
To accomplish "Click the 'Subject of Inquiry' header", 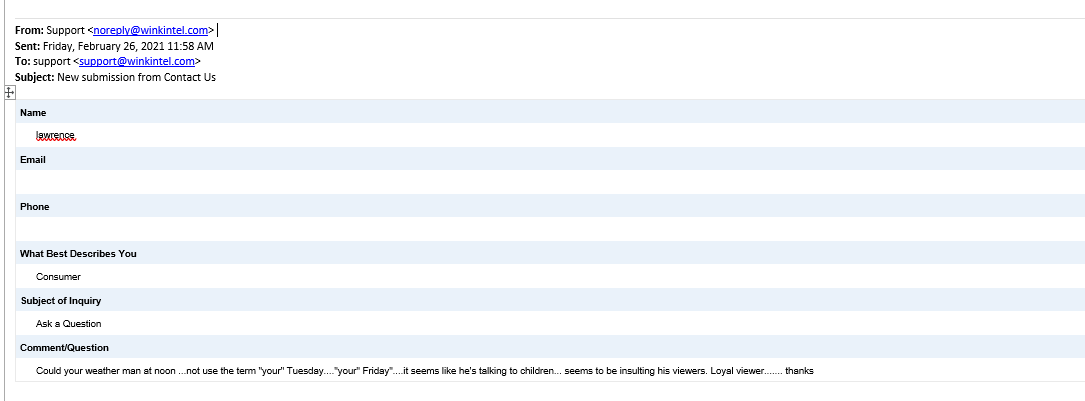I will (61, 301).
